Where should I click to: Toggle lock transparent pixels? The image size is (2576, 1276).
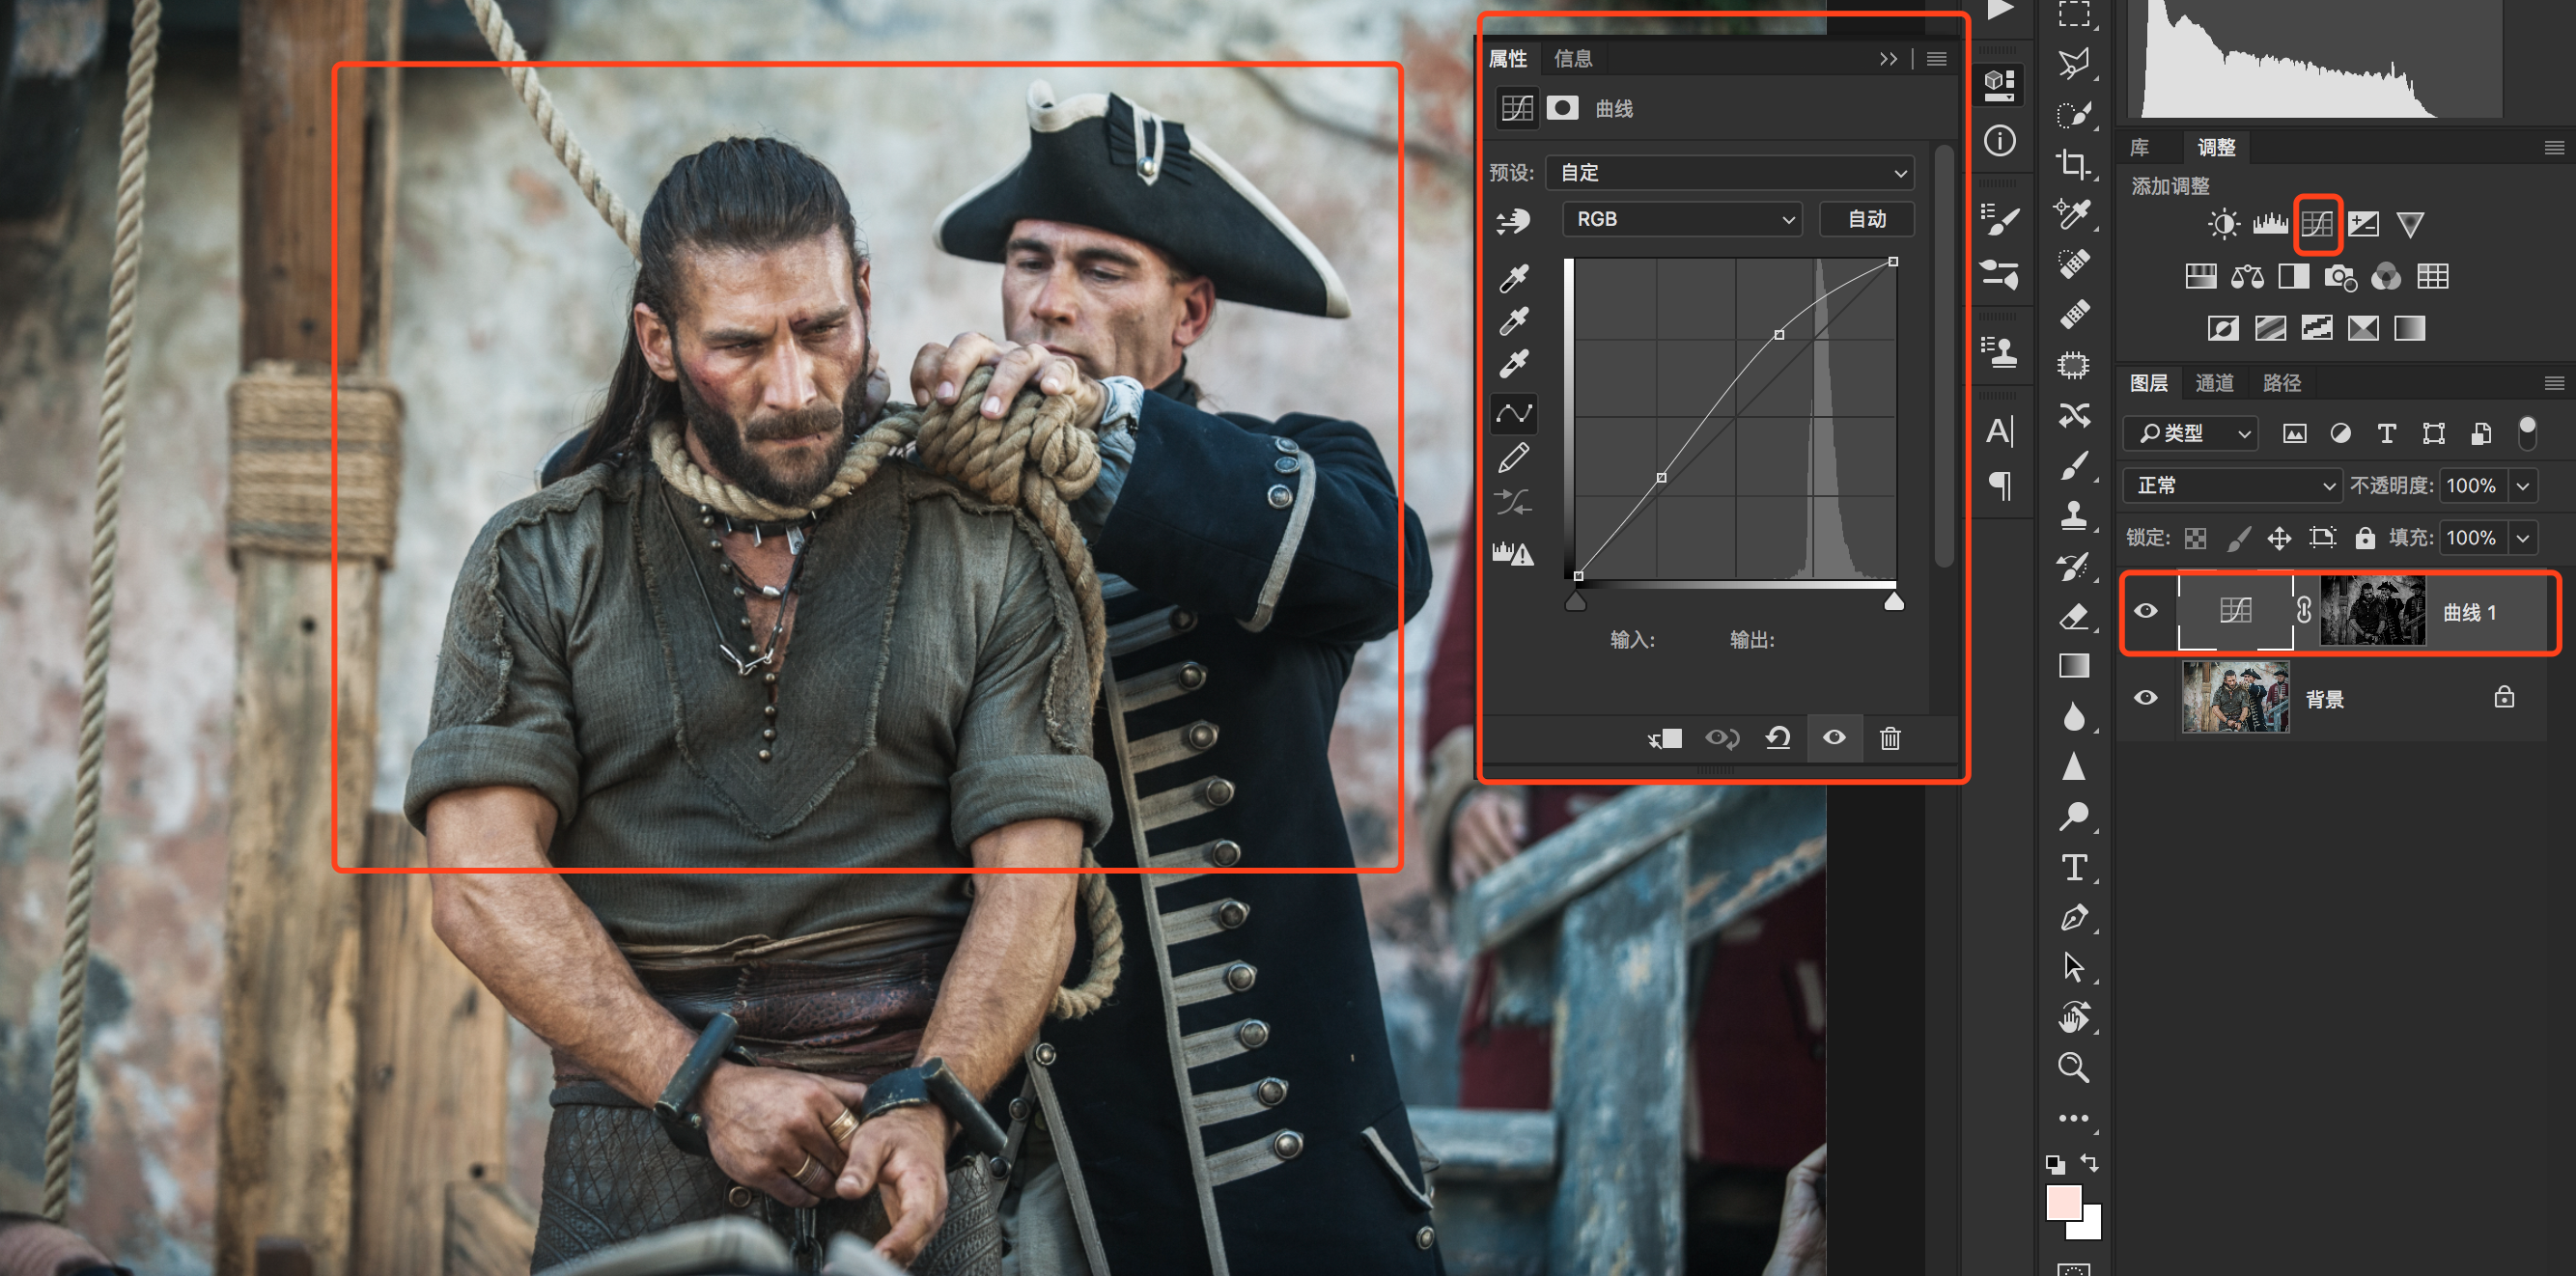(2195, 538)
